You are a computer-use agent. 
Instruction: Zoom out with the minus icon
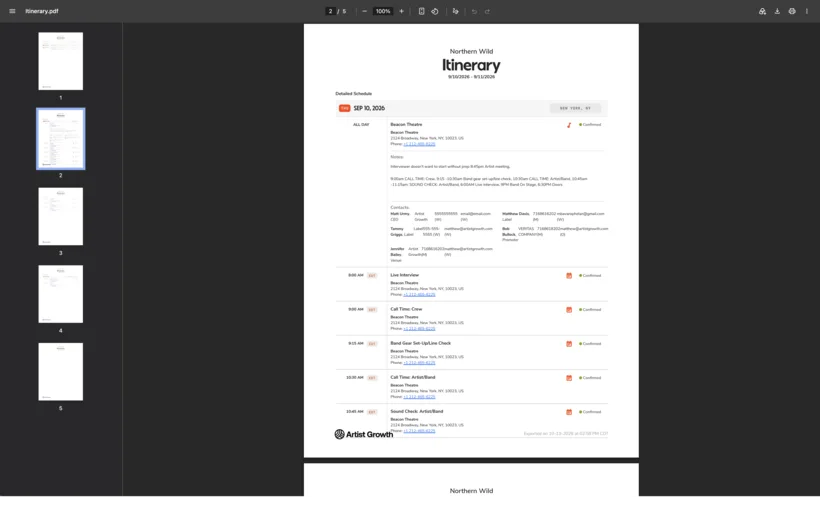coord(365,11)
